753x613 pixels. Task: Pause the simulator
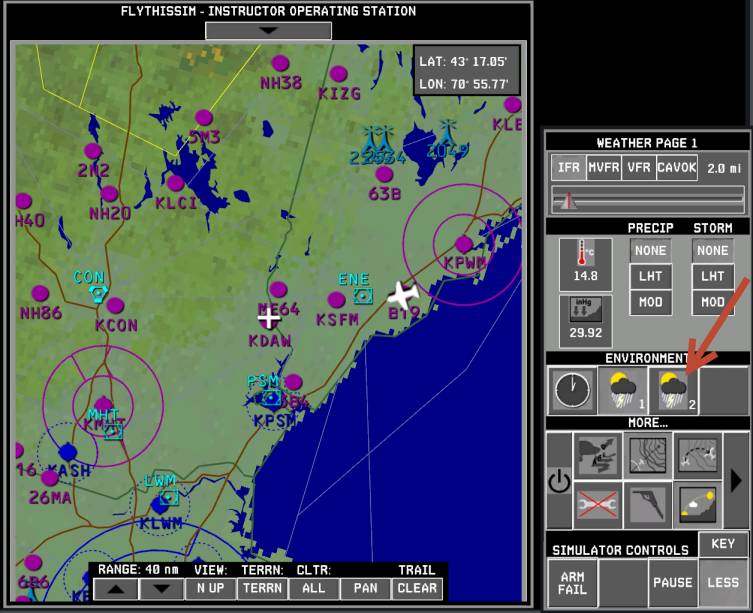point(673,583)
